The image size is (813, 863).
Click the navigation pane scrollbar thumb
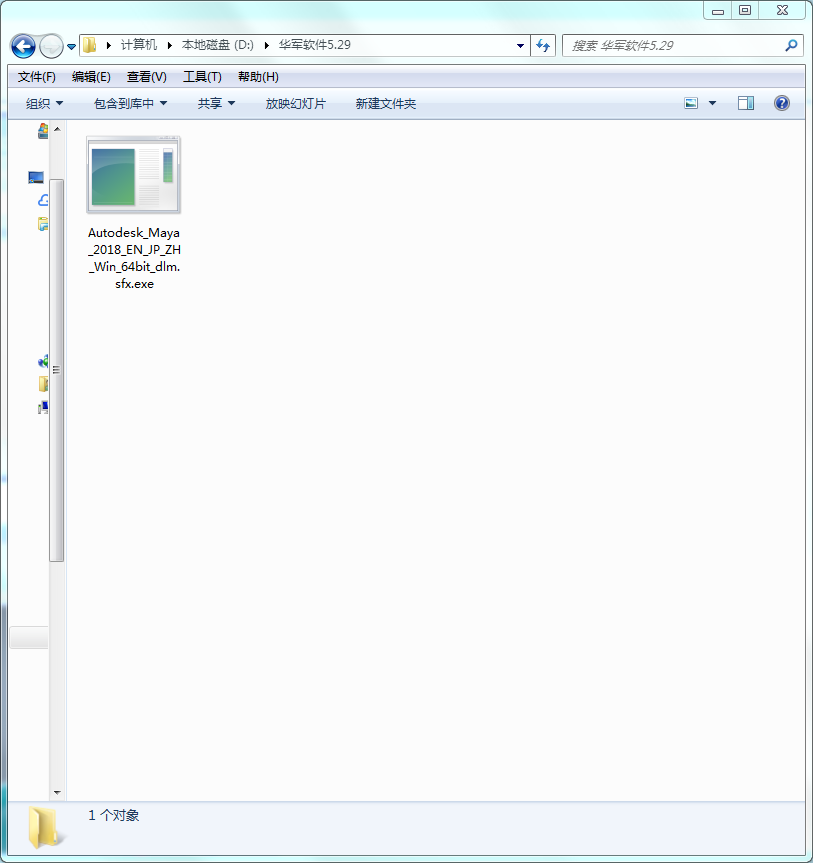[x=57, y=370]
